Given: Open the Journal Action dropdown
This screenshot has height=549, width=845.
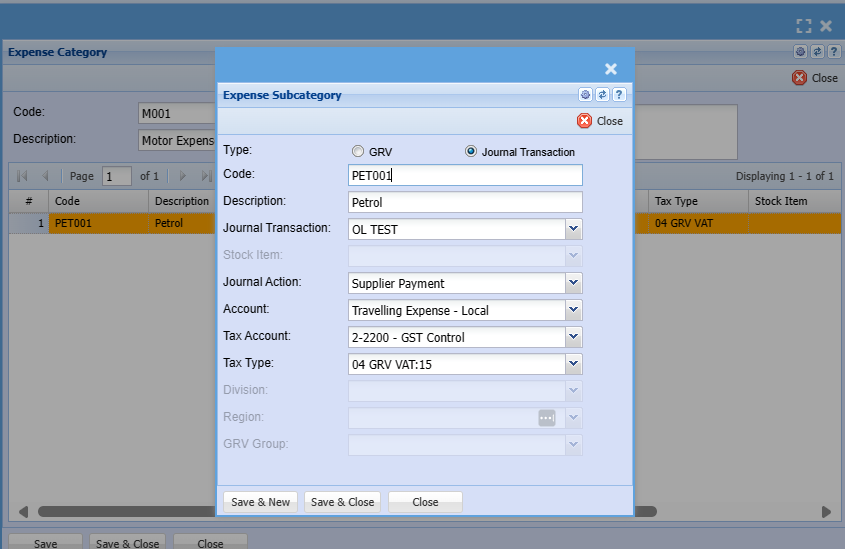Looking at the screenshot, I should click(573, 283).
